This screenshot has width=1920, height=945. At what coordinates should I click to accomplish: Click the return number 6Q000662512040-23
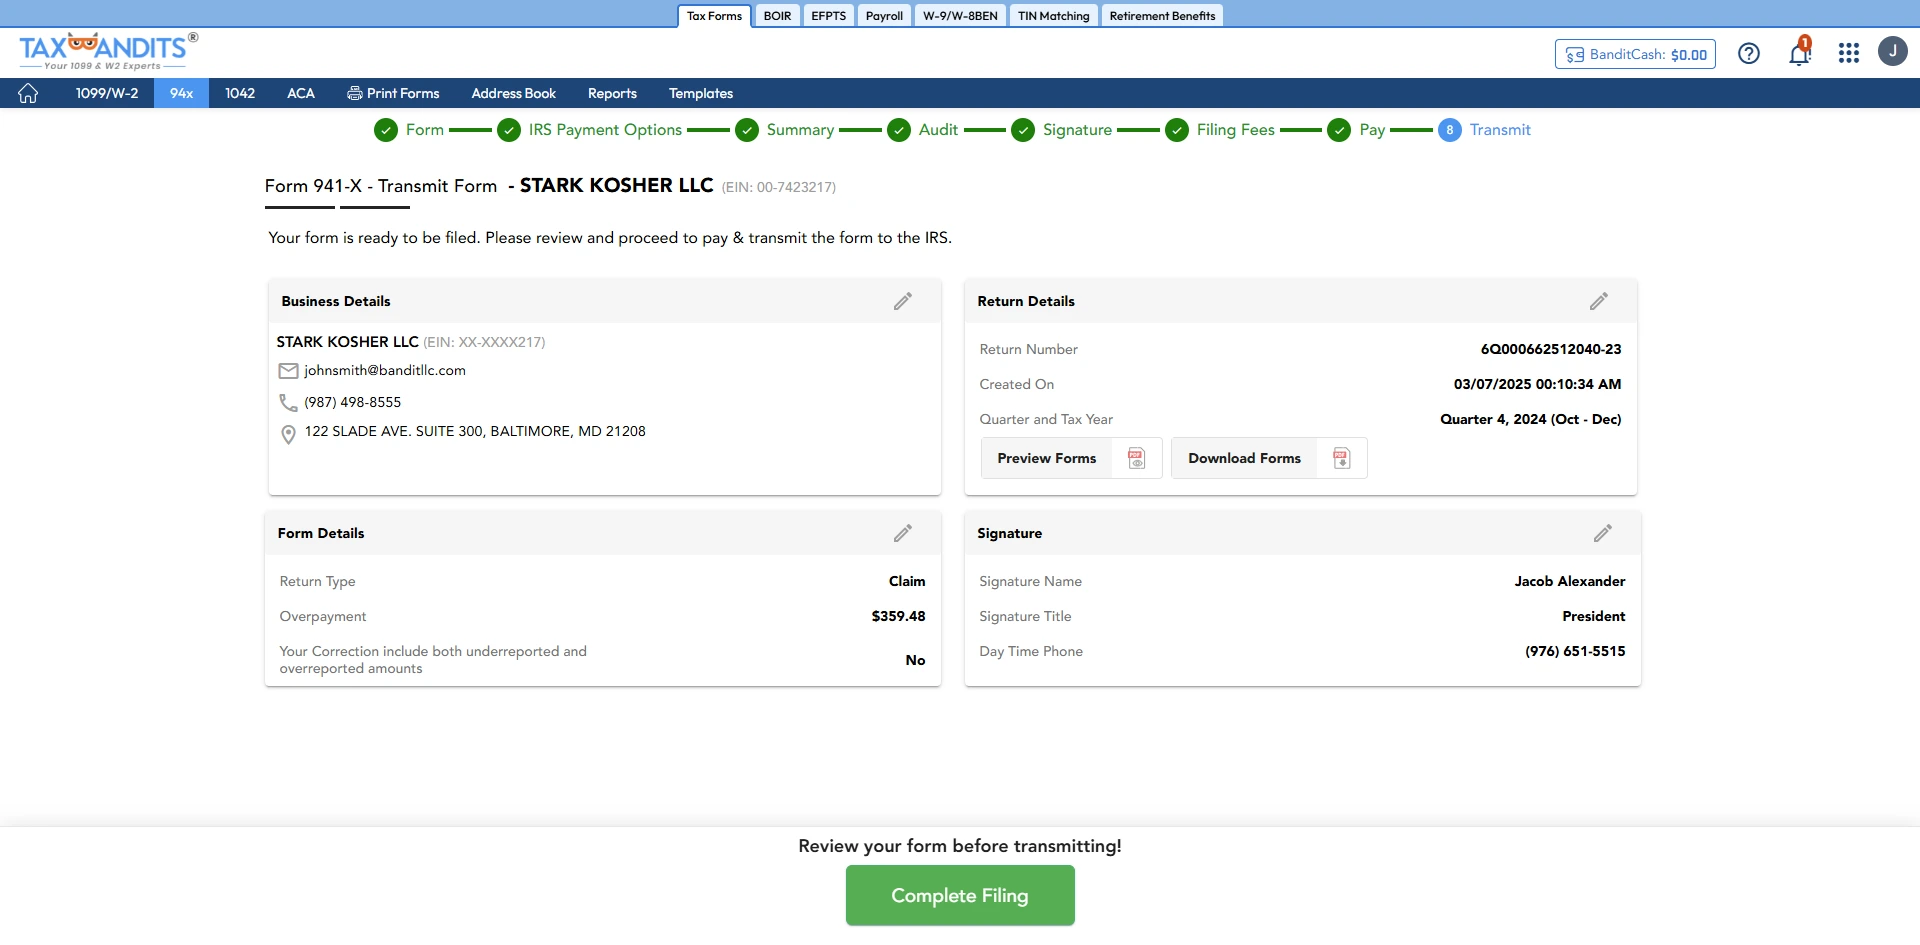click(1551, 349)
